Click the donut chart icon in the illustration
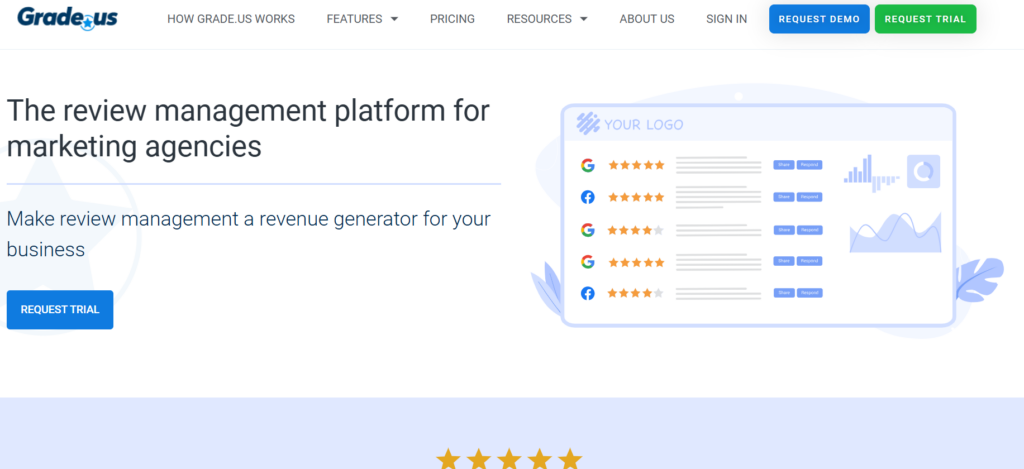This screenshot has width=1024, height=469. (923, 171)
